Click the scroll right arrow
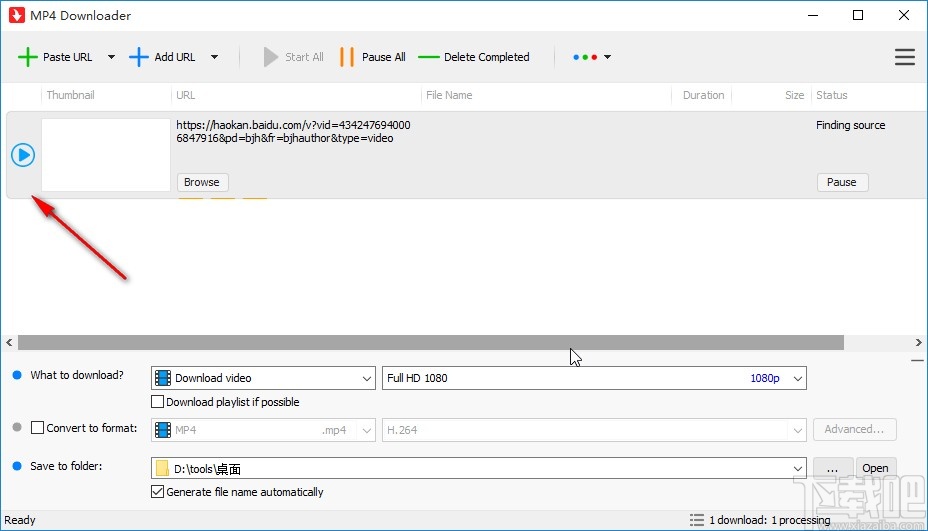Image resolution: width=928 pixels, height=531 pixels. pyautogui.click(x=918, y=342)
